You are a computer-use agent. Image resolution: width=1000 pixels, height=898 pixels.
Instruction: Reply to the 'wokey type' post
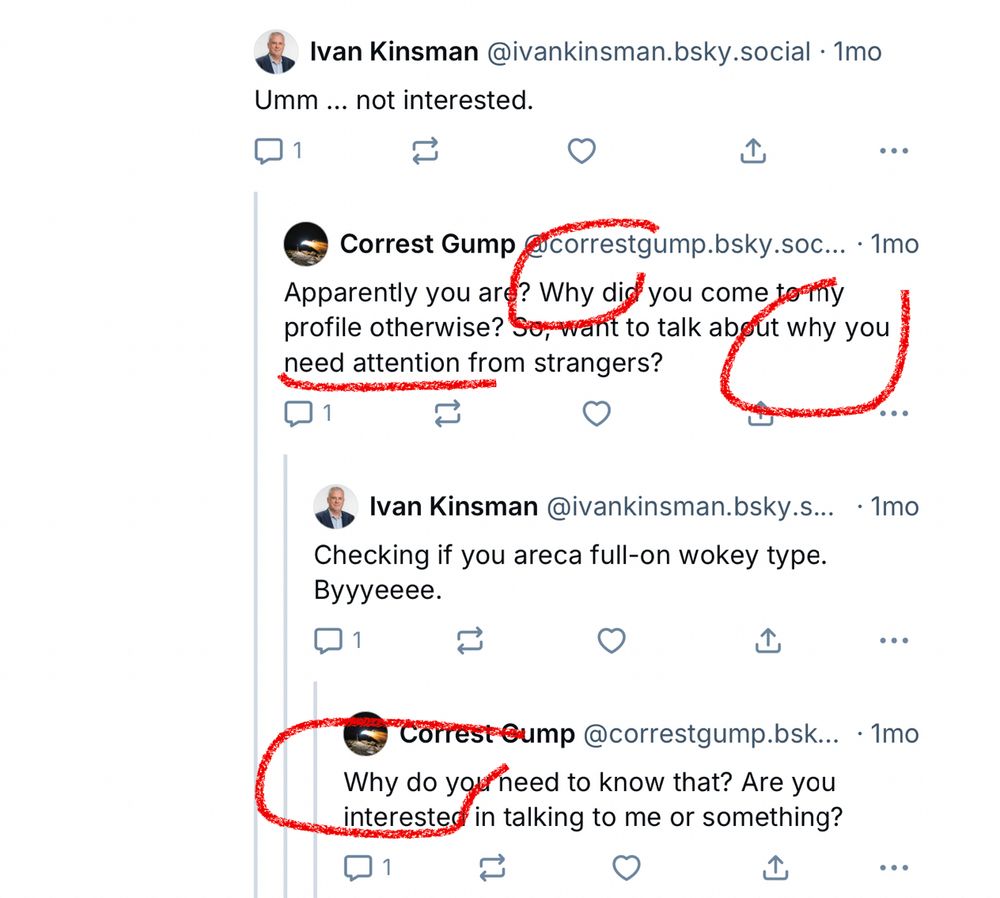pos(338,640)
